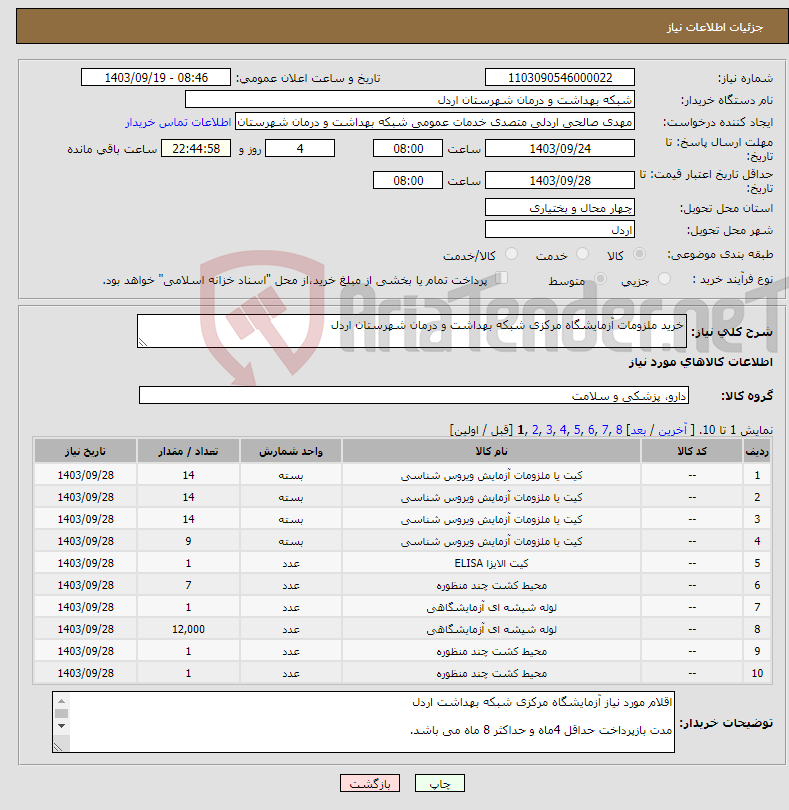Click the request number field 1103090546000022
Image resolution: width=789 pixels, height=810 pixels.
(x=560, y=77)
